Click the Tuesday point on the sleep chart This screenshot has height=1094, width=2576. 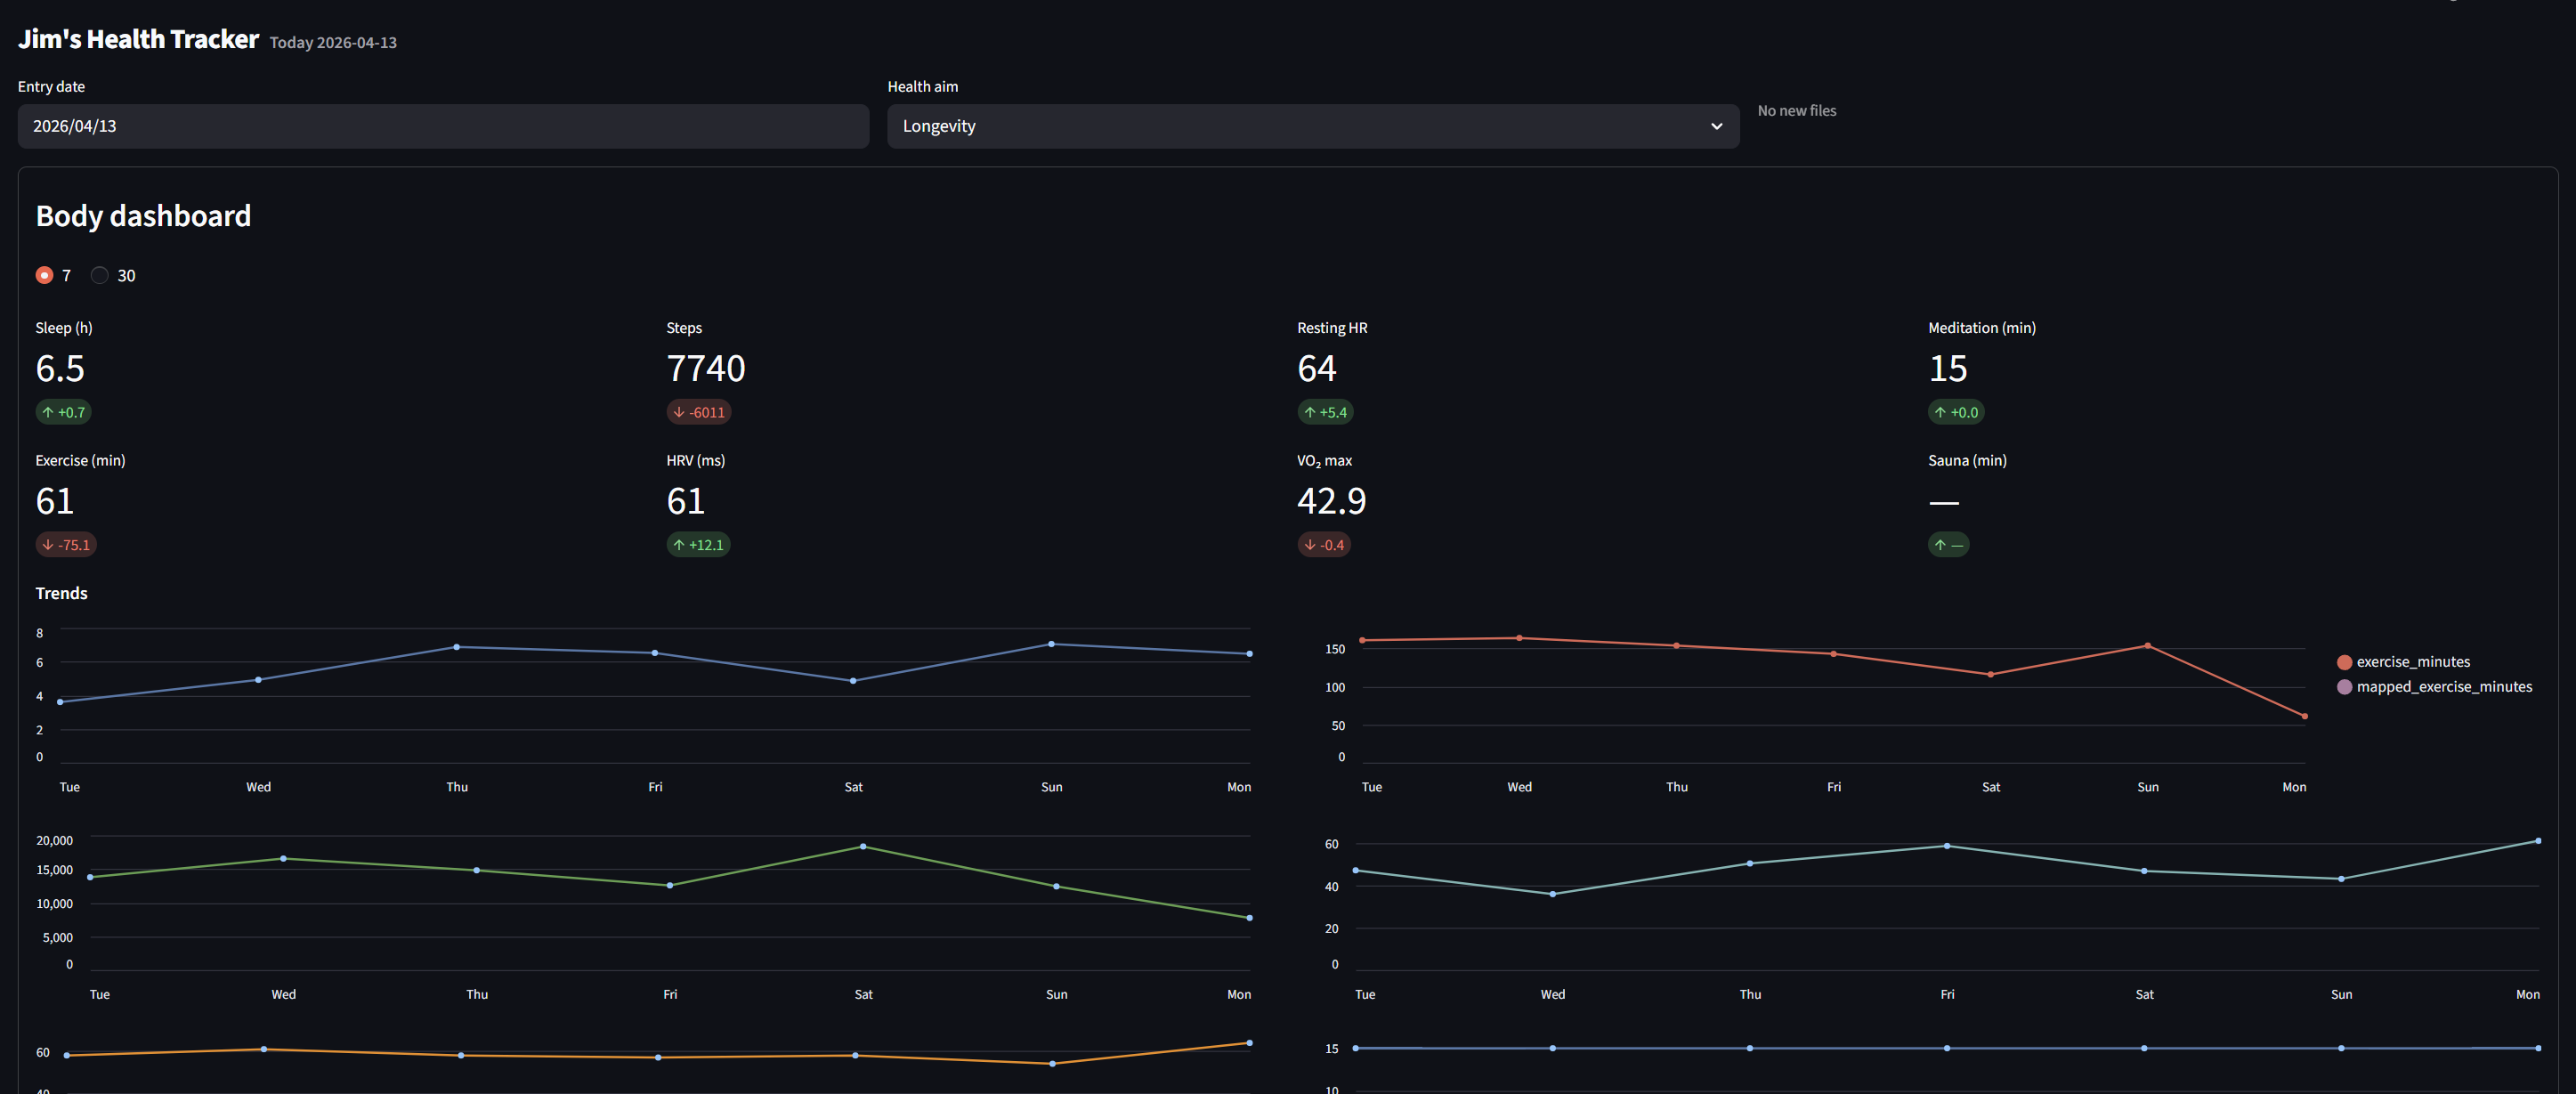pos(61,702)
